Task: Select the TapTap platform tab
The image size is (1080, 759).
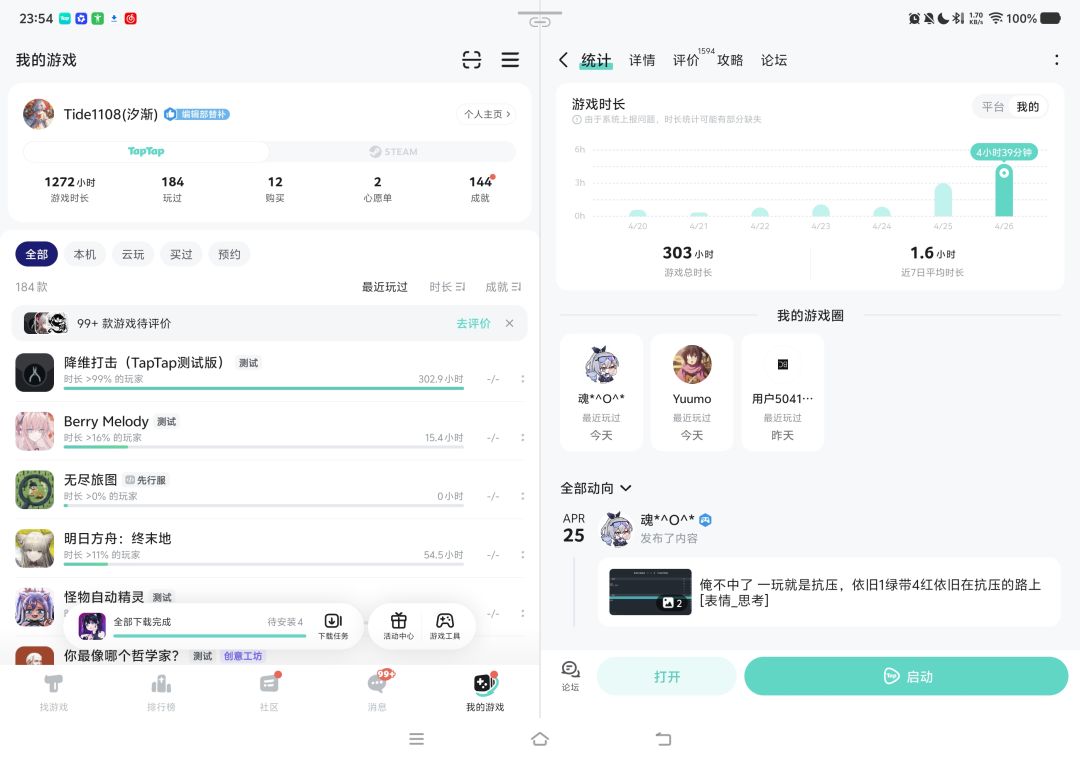Action: 146,152
